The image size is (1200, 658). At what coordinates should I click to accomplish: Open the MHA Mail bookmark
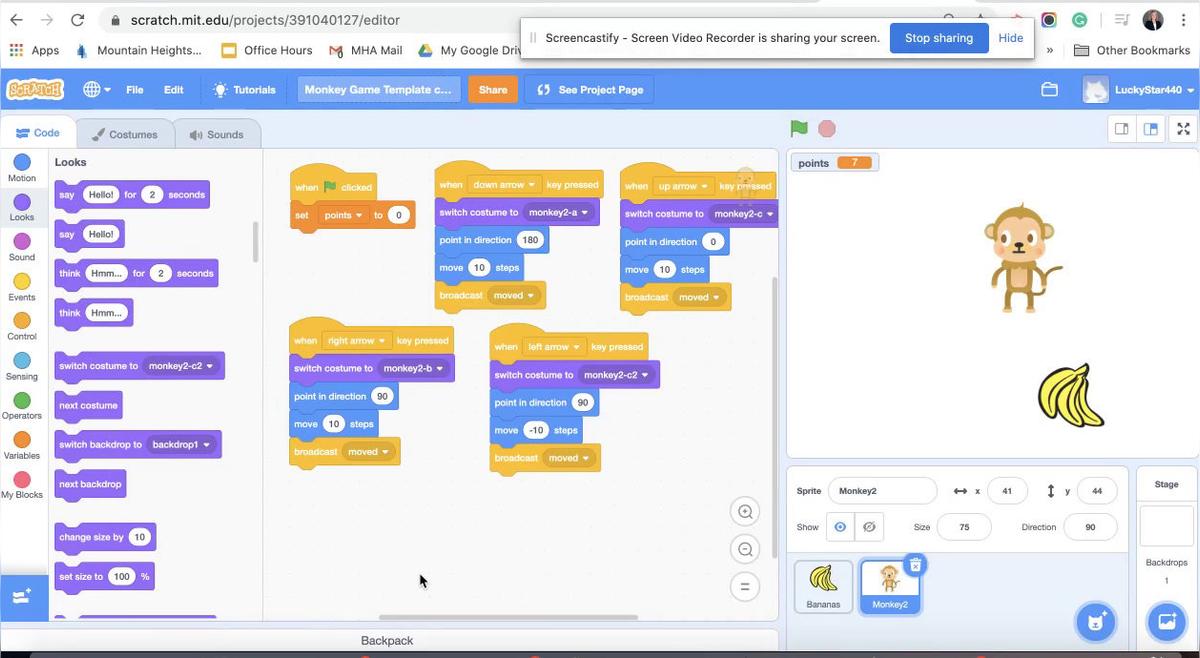click(x=365, y=50)
